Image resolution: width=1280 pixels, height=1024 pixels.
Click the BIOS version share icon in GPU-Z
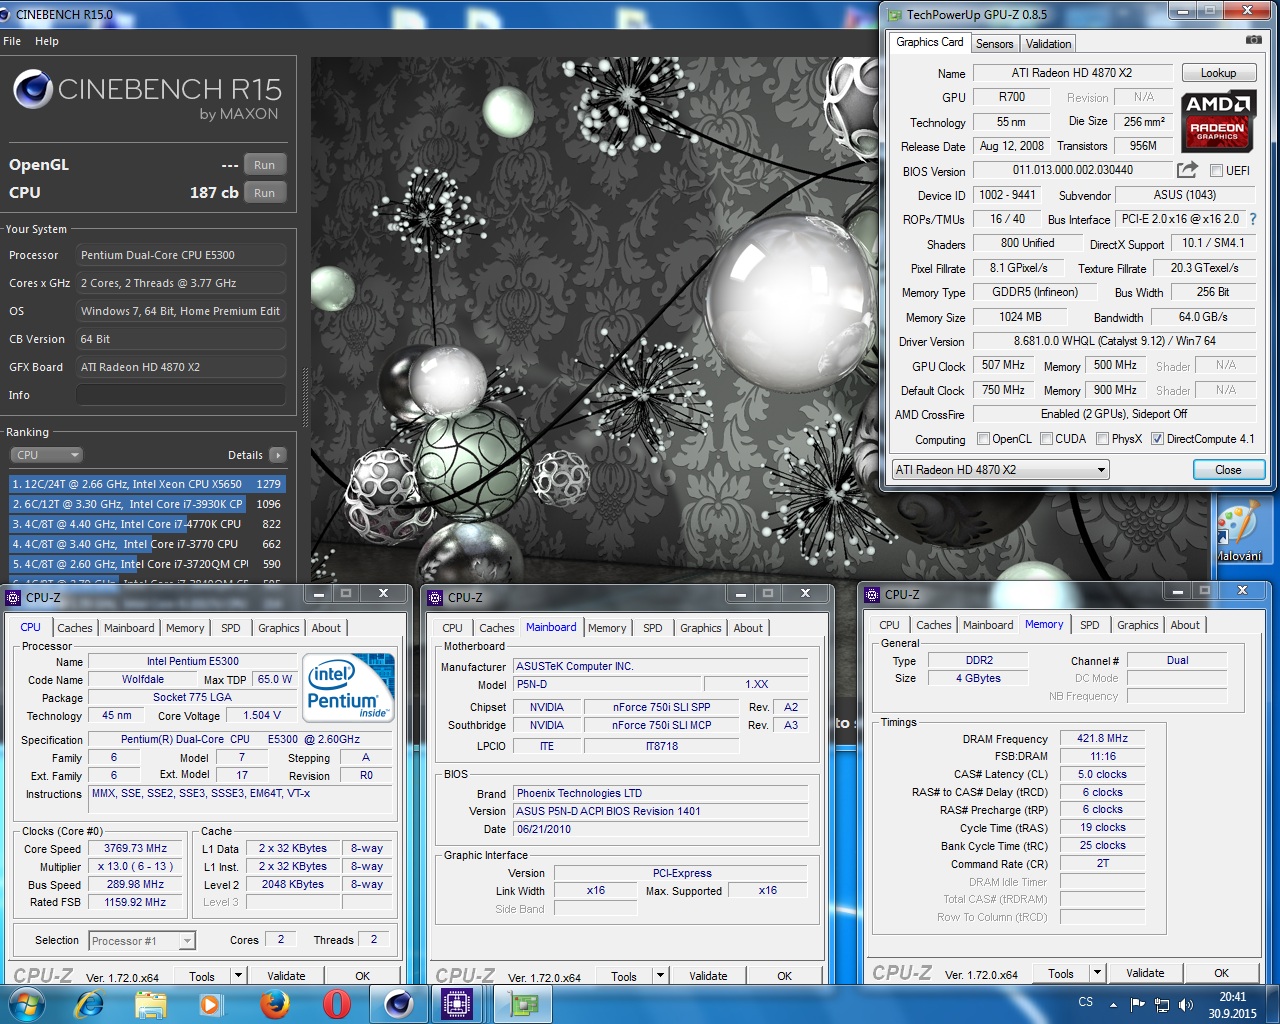tap(1187, 170)
